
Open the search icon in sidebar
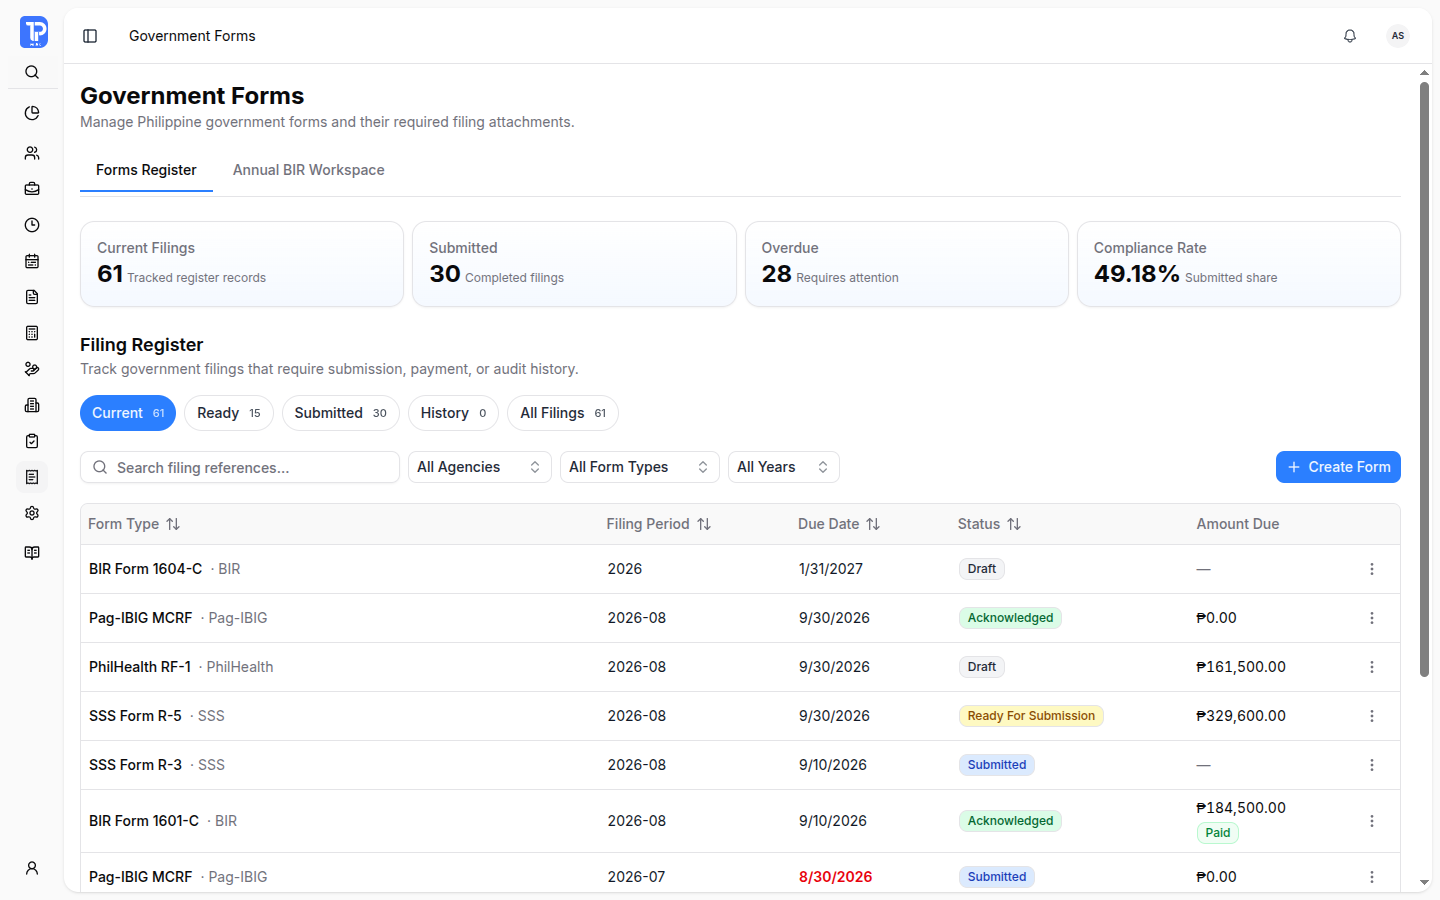pos(32,72)
